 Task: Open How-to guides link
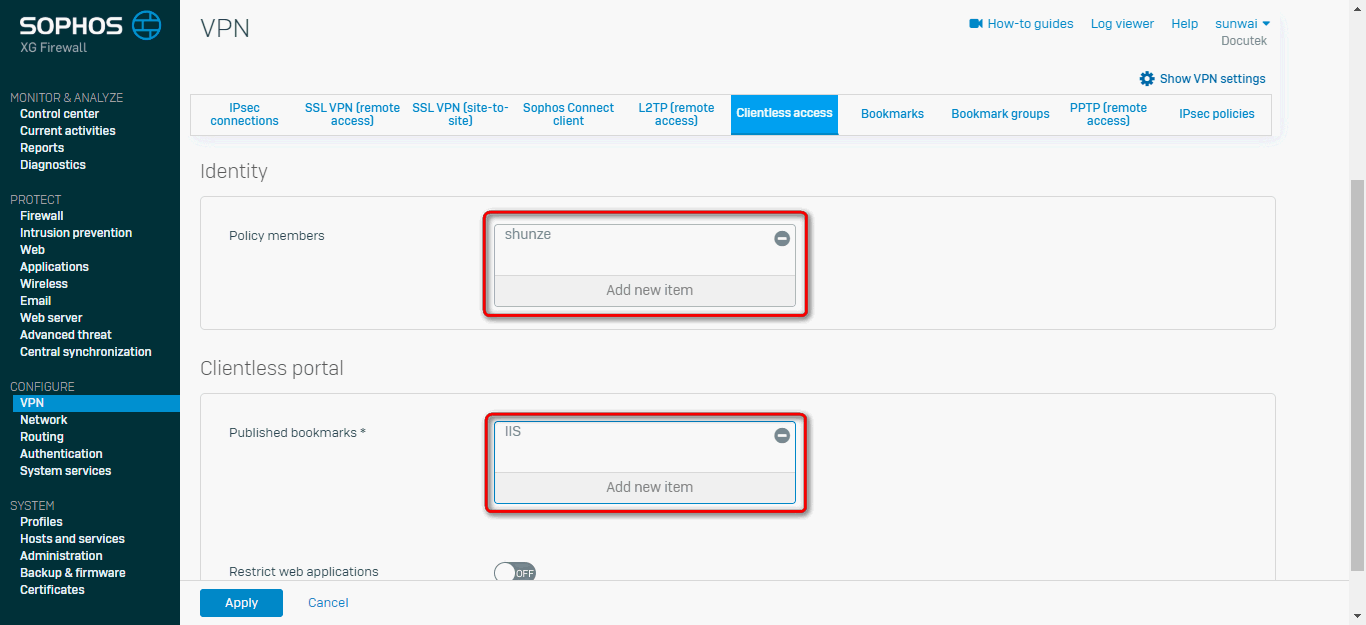(x=1030, y=23)
